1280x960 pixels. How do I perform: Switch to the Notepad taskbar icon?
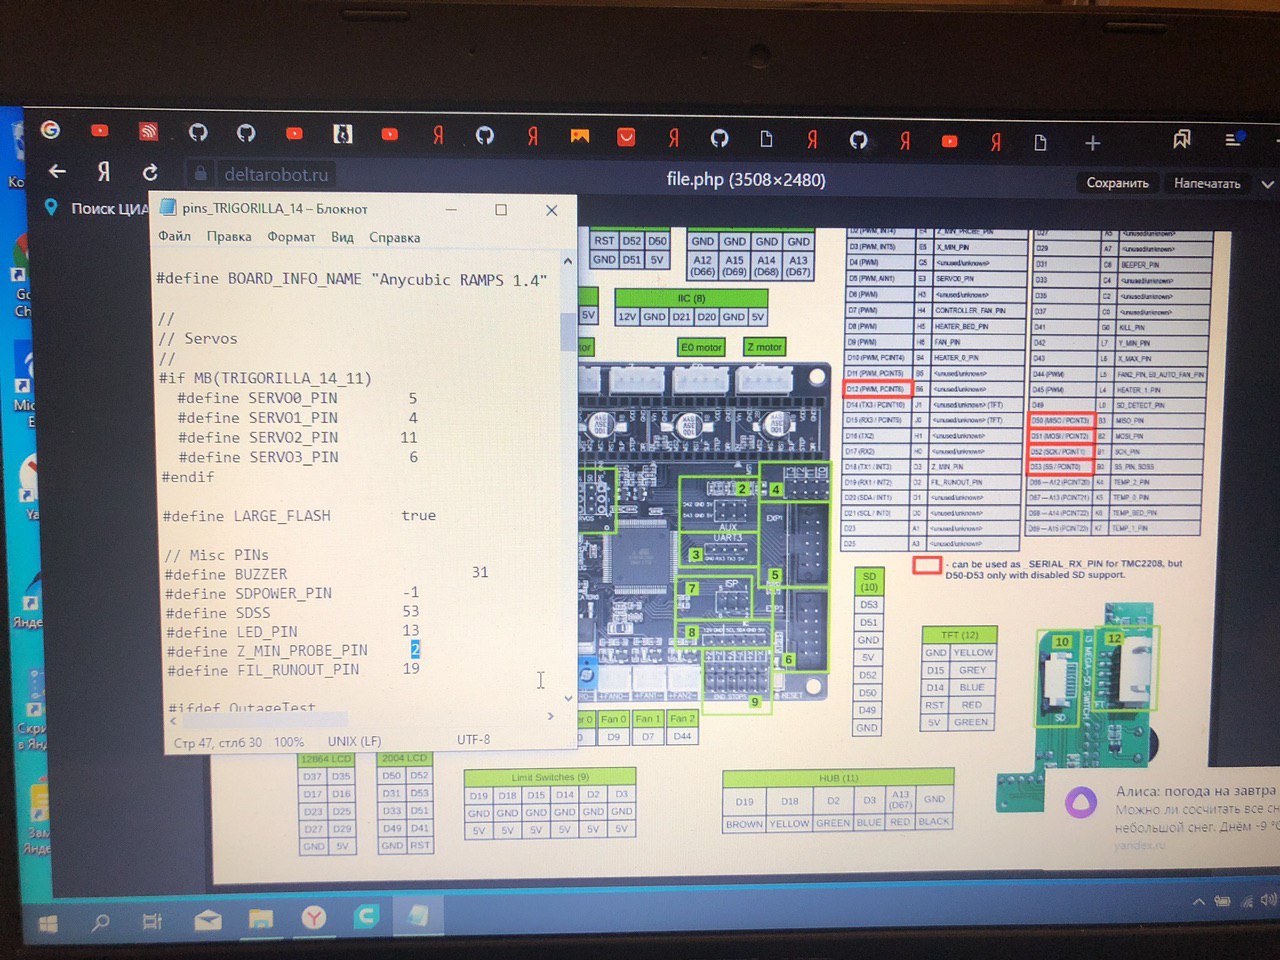[418, 915]
